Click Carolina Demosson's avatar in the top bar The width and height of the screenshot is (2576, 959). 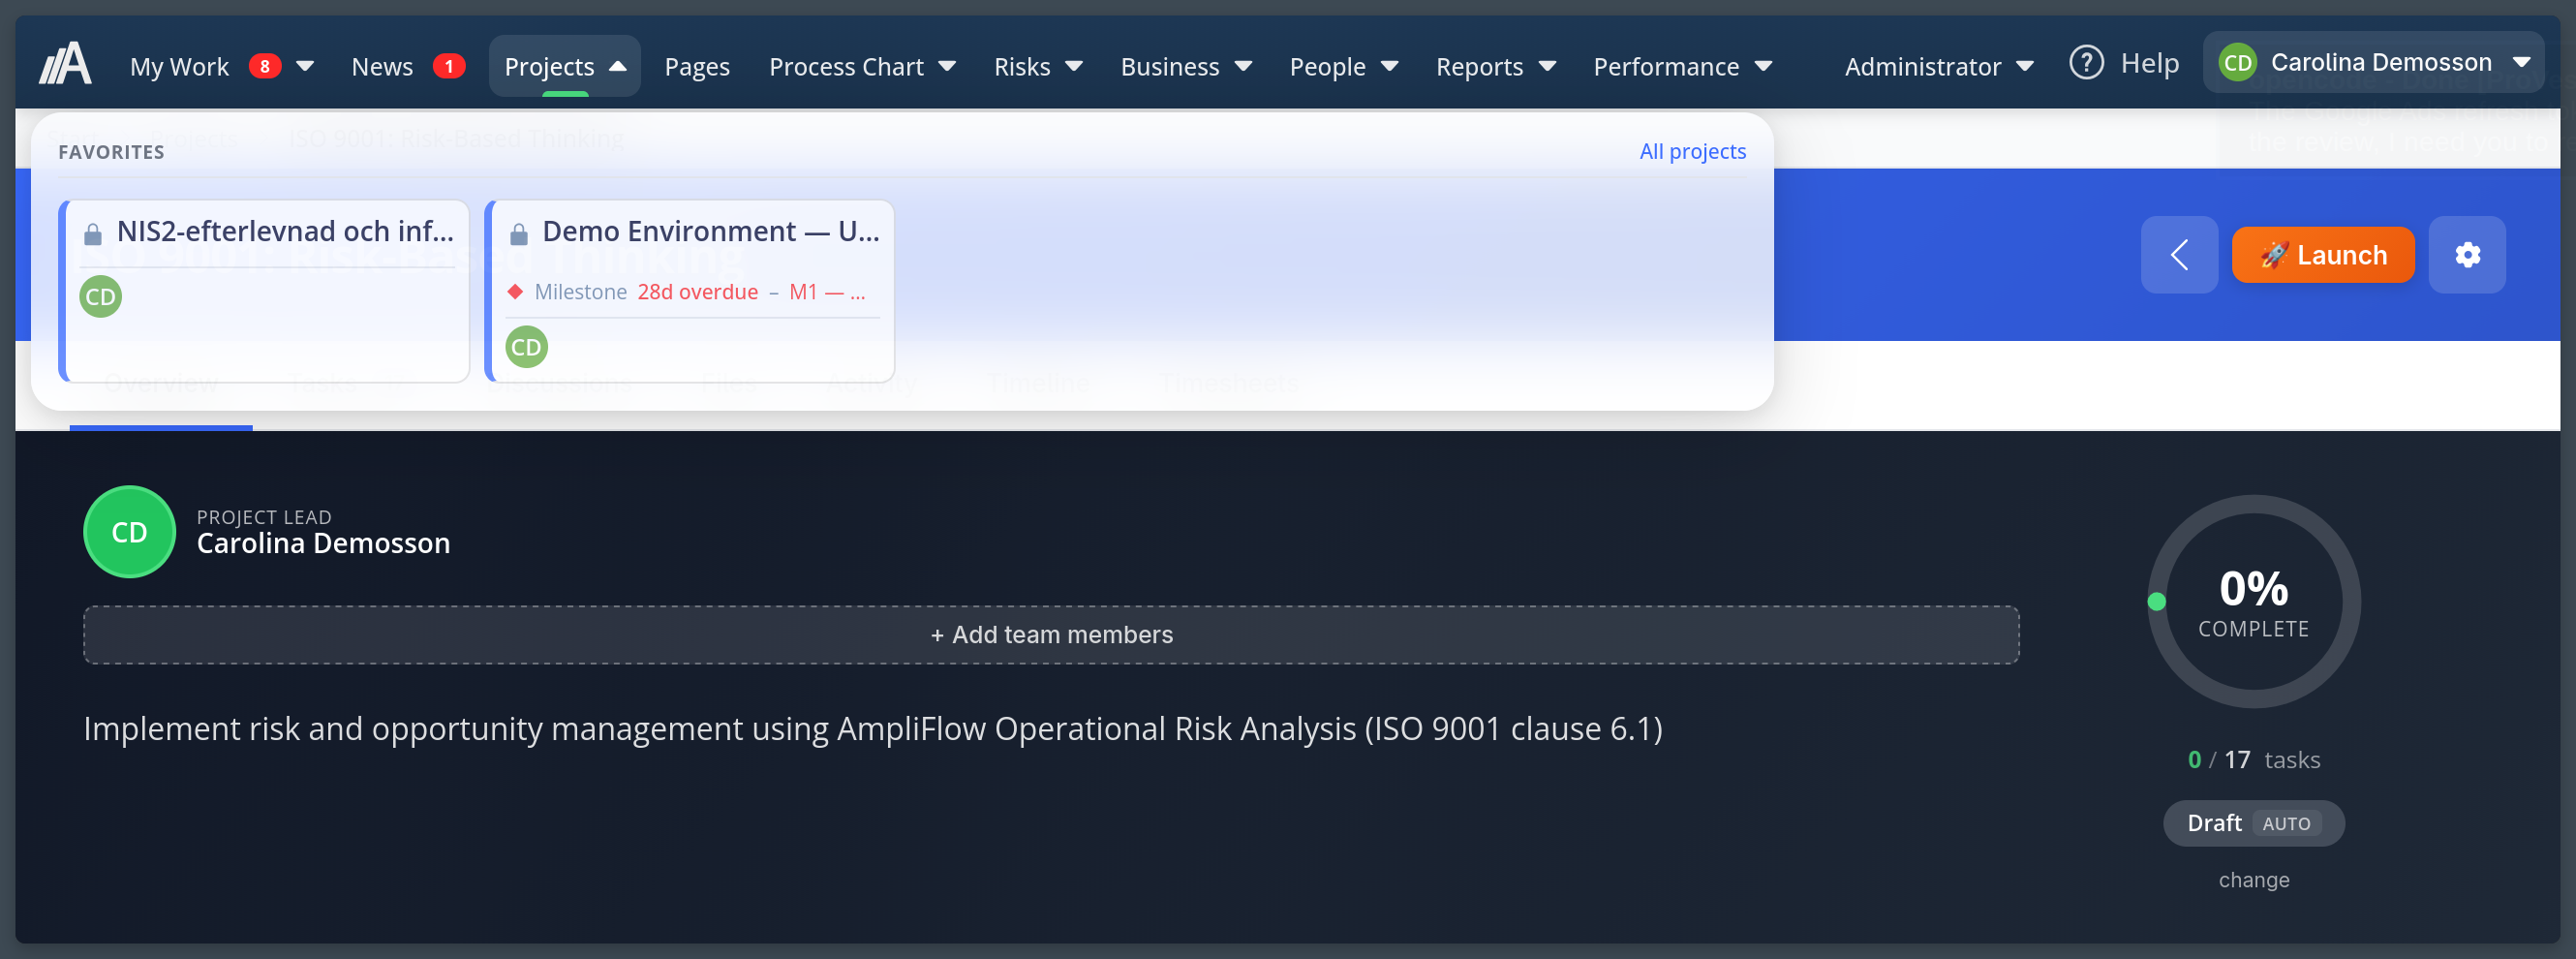coord(2238,61)
